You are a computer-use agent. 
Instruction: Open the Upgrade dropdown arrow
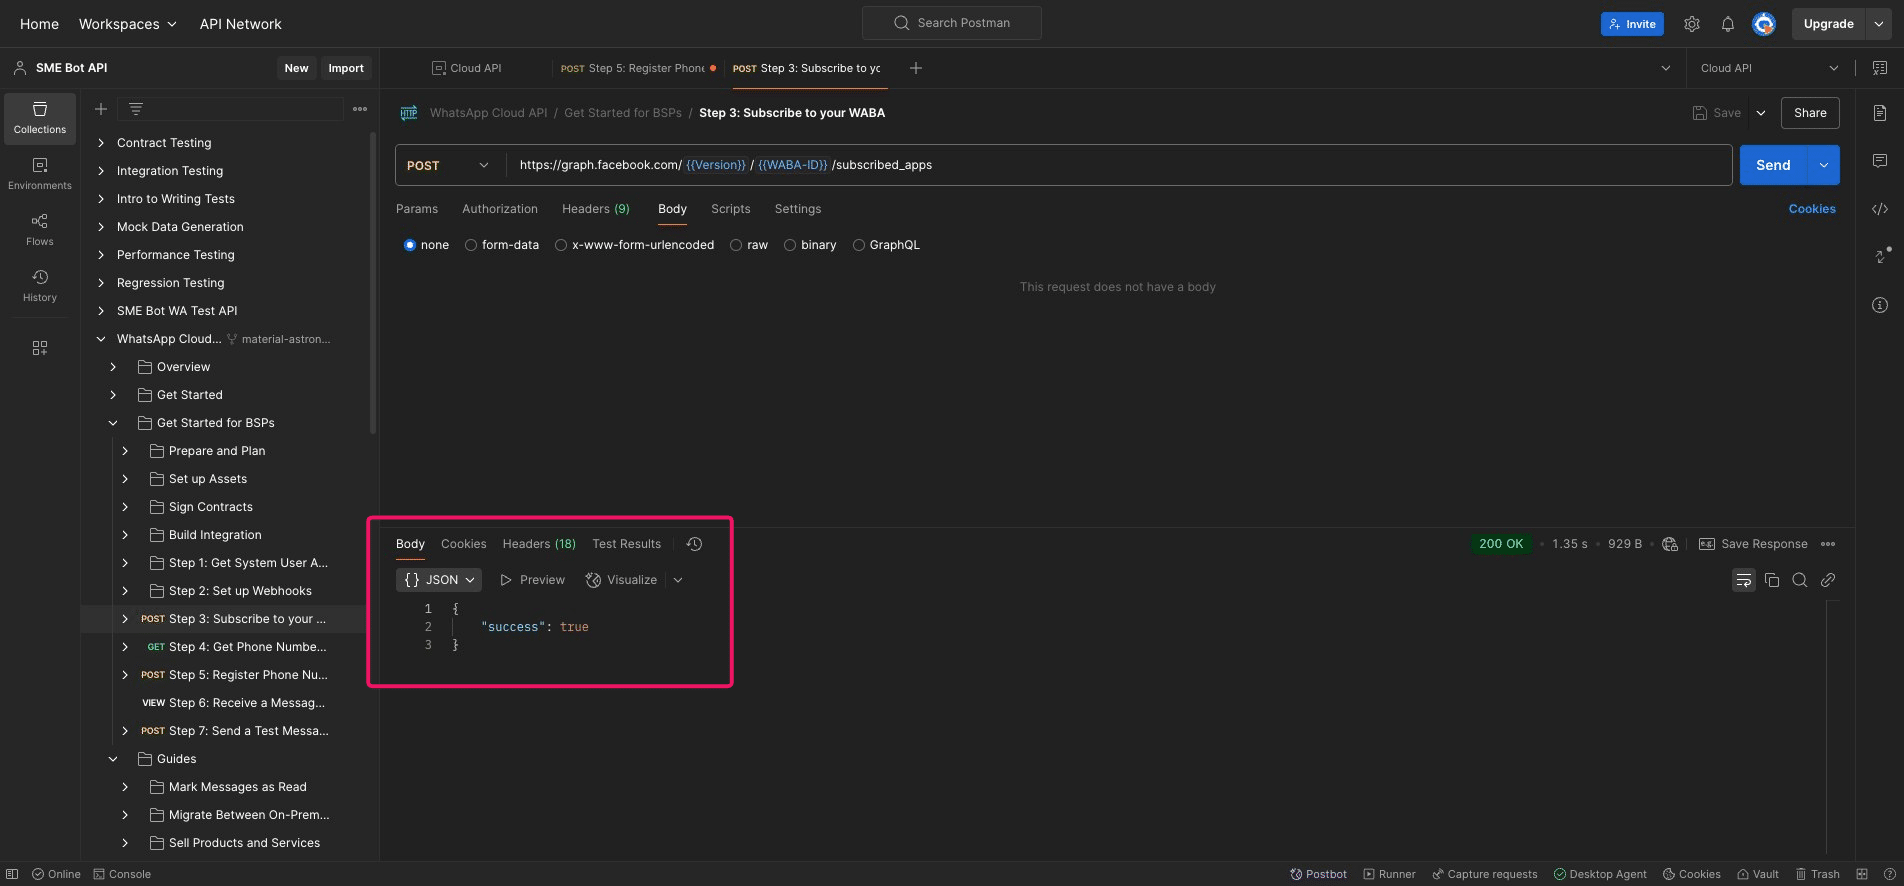1879,24
